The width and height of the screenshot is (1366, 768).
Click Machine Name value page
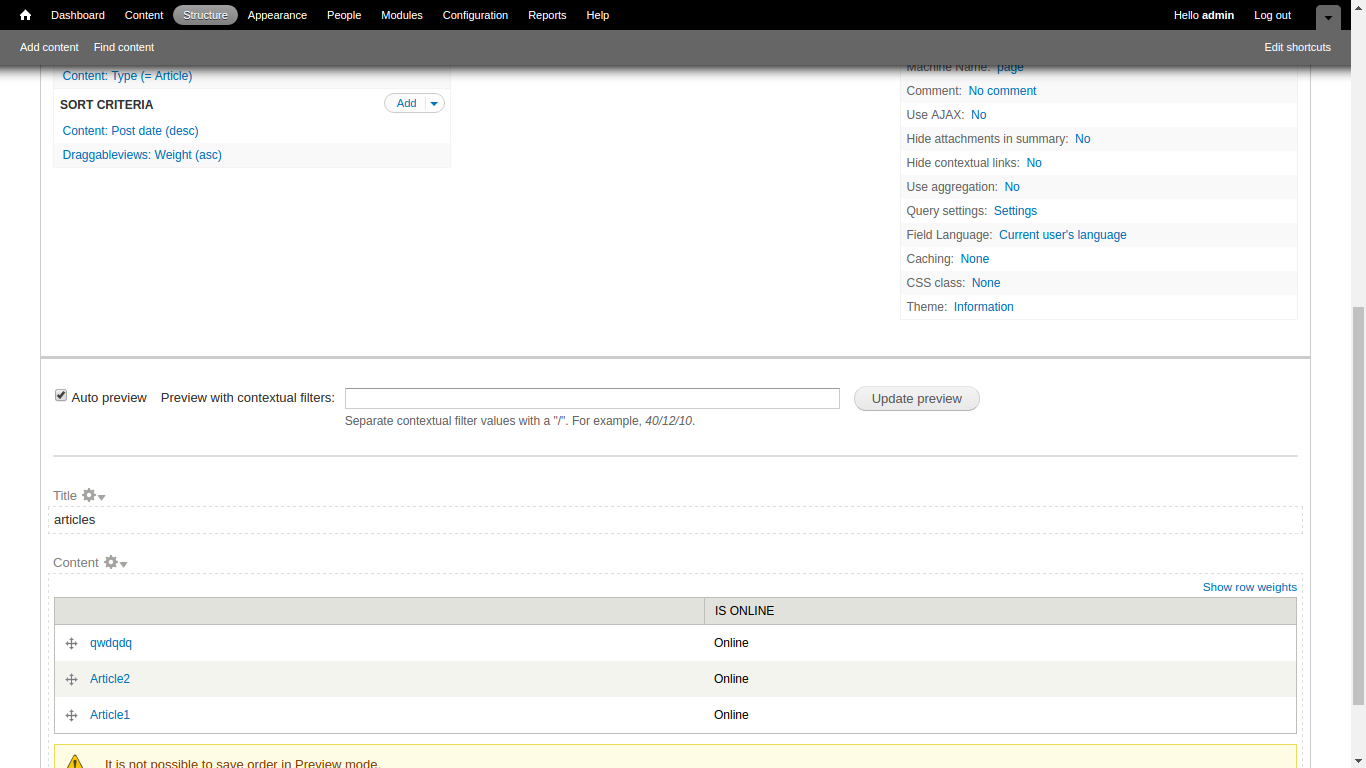point(1010,67)
